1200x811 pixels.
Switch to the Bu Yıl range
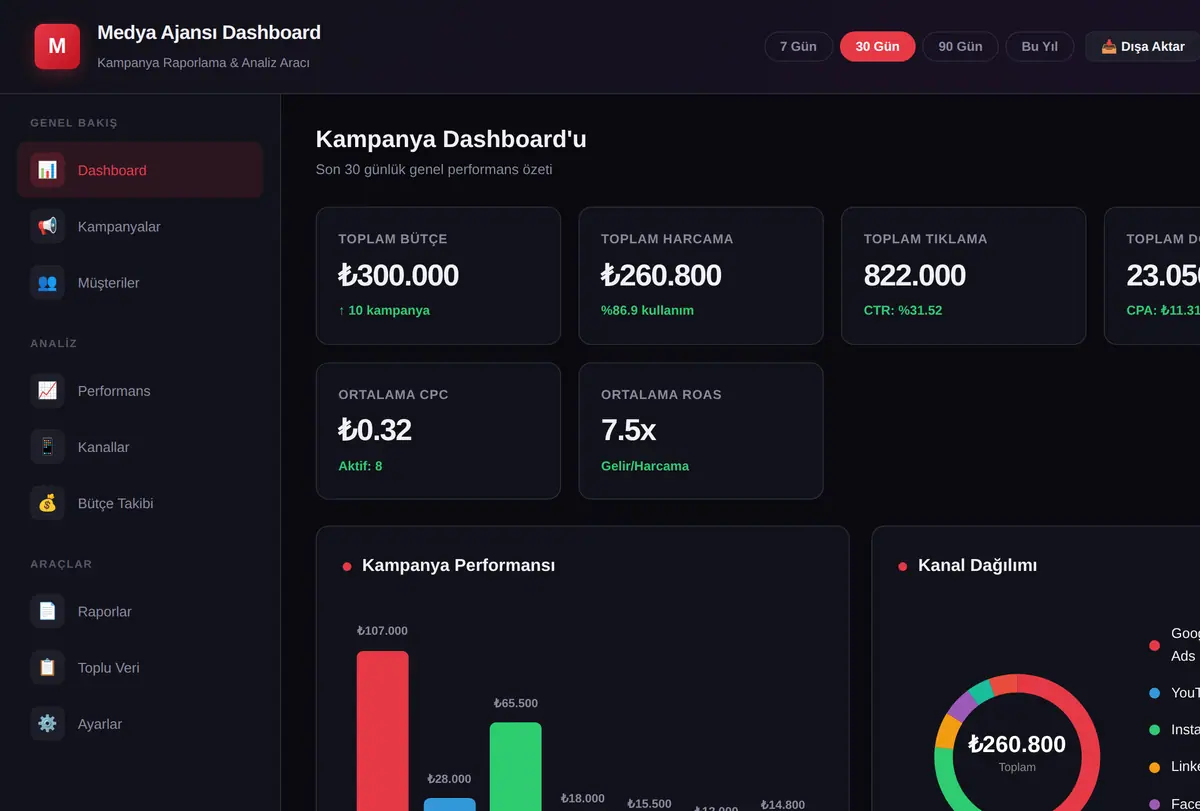pos(1039,46)
